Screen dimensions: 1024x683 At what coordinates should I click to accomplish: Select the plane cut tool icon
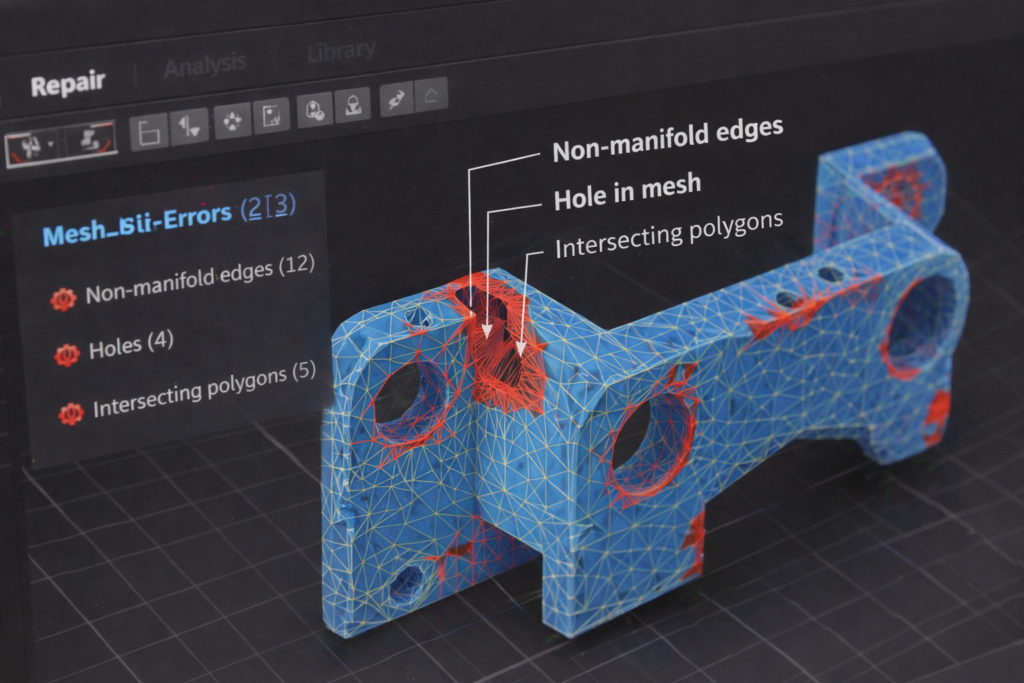272,113
